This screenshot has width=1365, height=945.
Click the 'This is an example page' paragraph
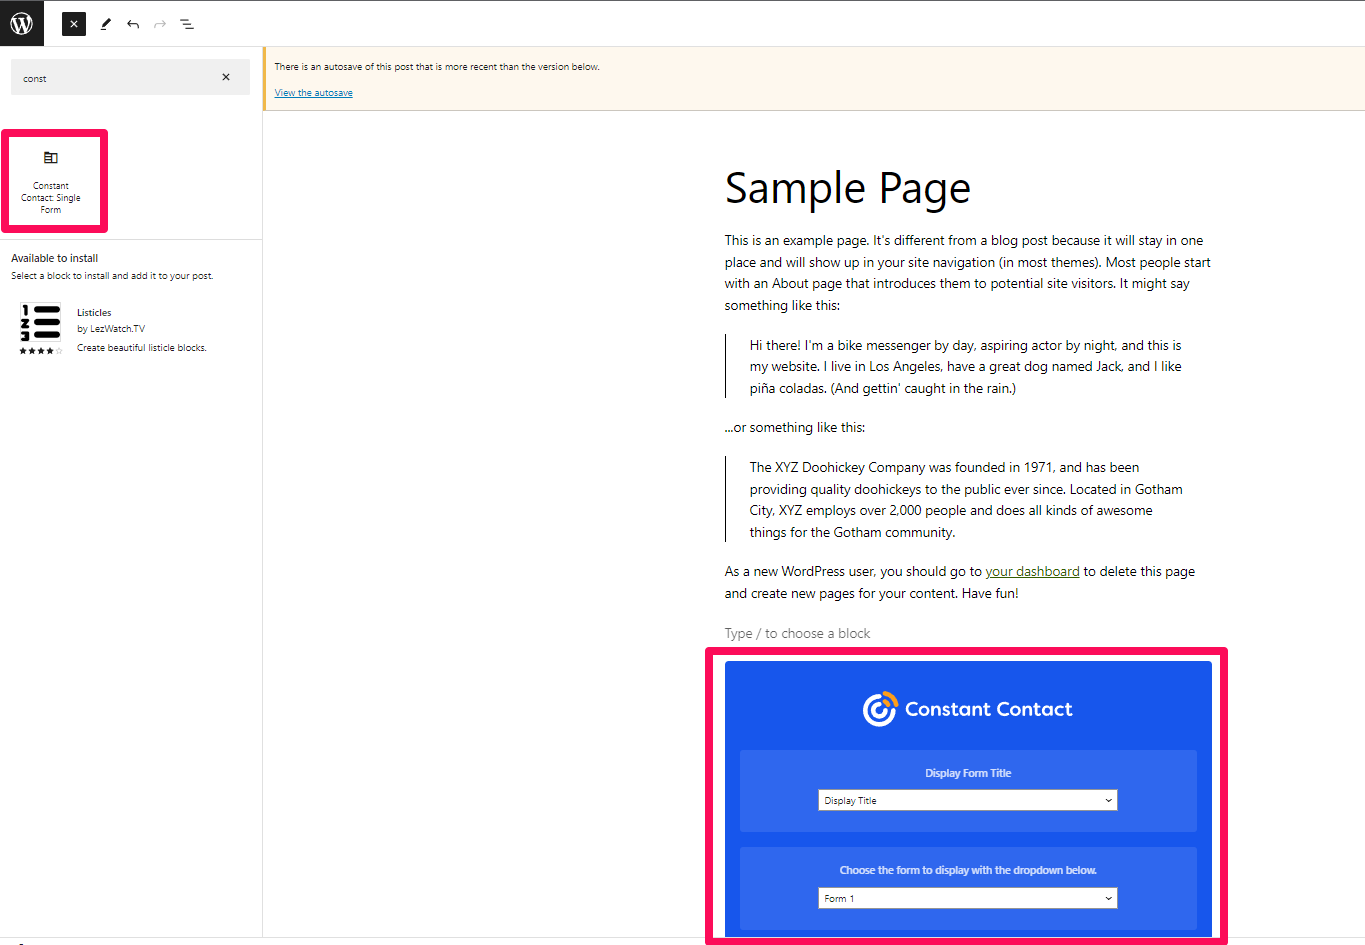pos(968,273)
